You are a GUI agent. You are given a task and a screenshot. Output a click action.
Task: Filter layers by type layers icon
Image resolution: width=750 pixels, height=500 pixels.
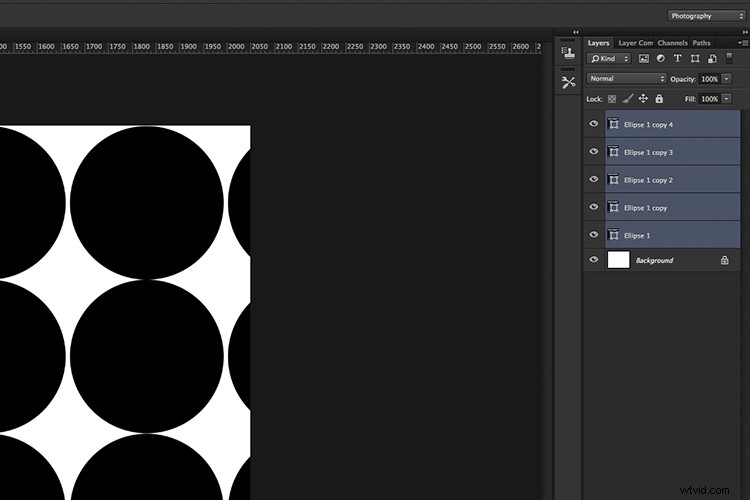(677, 58)
